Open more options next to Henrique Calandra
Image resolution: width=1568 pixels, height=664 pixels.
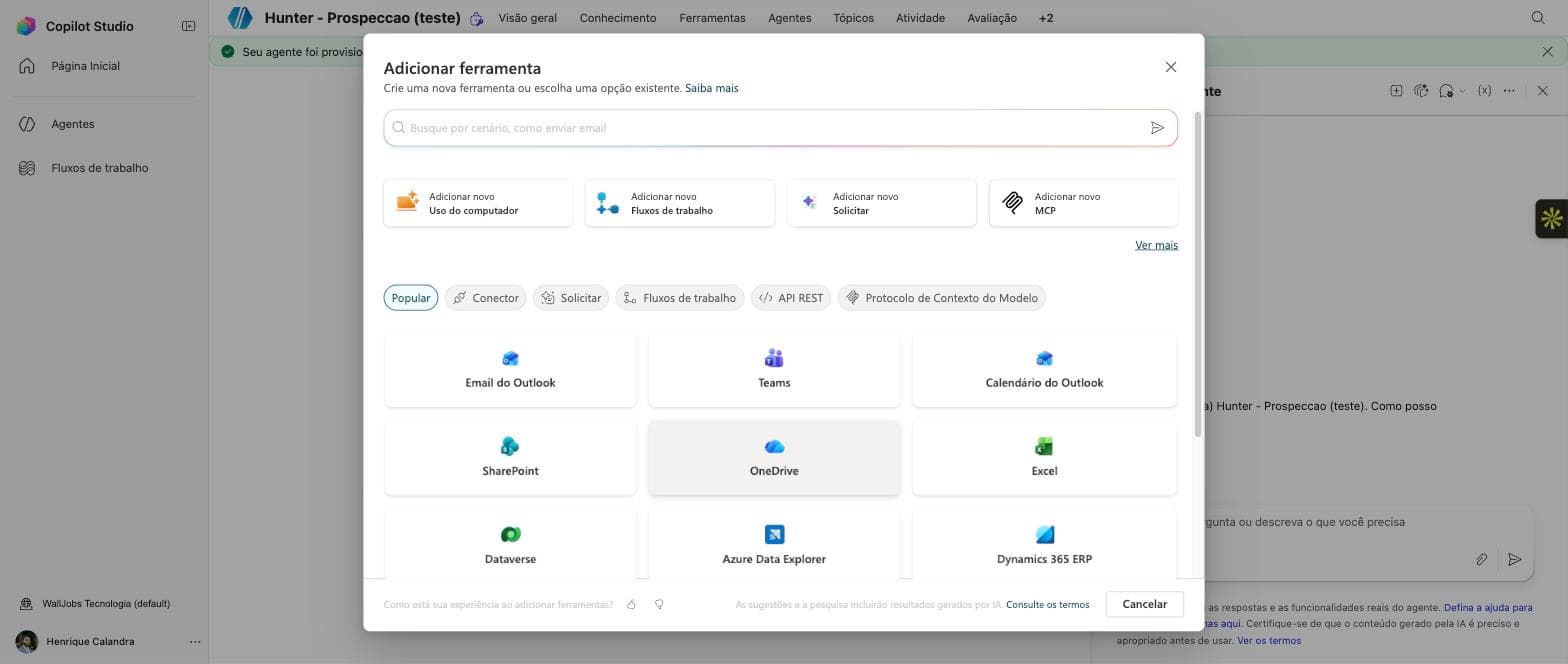pos(195,642)
